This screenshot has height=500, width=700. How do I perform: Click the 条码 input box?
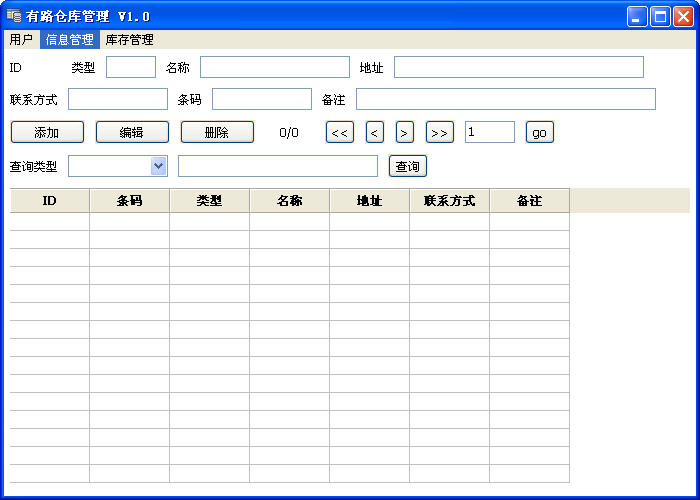point(262,99)
